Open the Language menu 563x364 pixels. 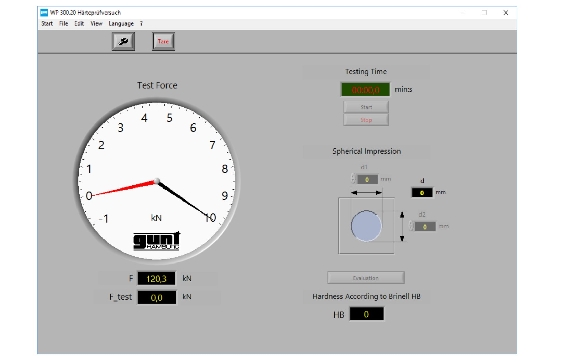[x=121, y=24]
